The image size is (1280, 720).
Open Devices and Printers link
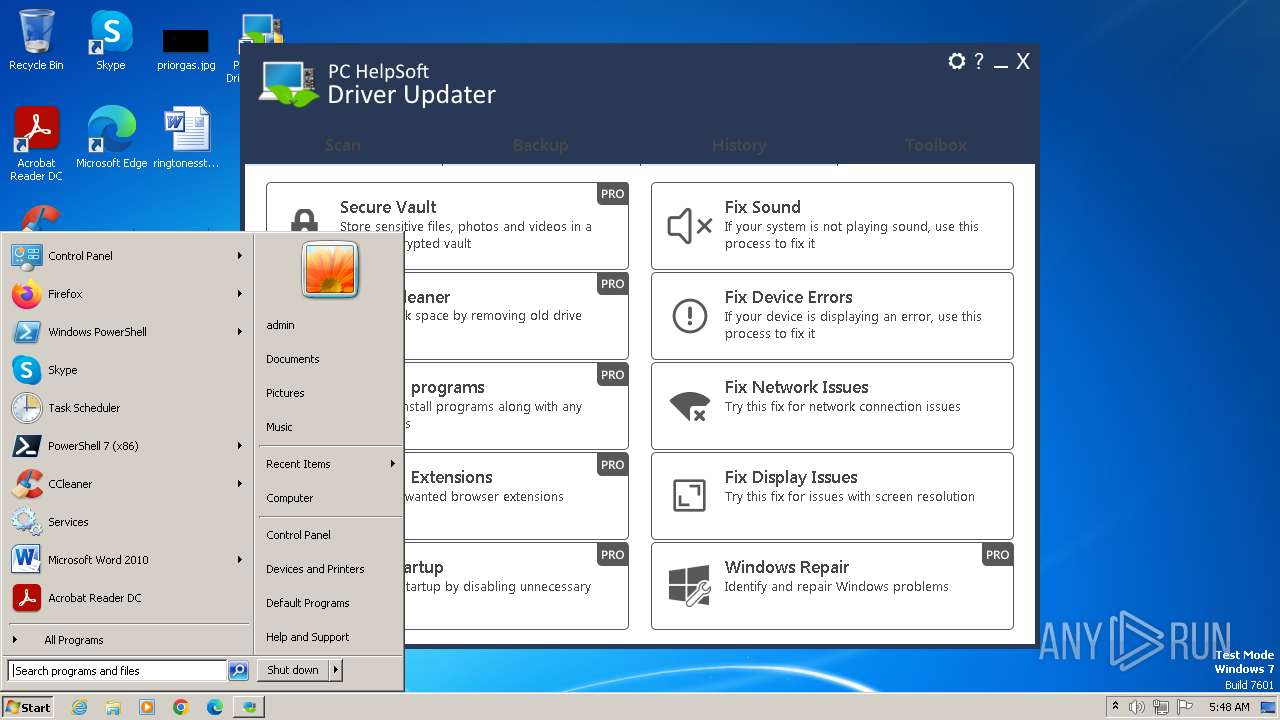click(315, 569)
